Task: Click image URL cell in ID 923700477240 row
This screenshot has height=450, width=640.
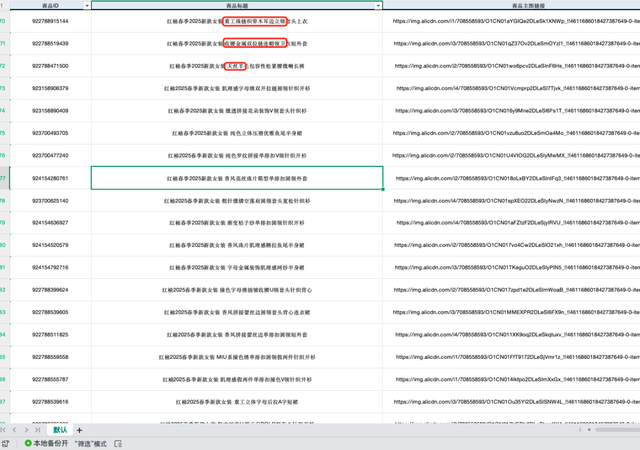Action: tap(511, 156)
